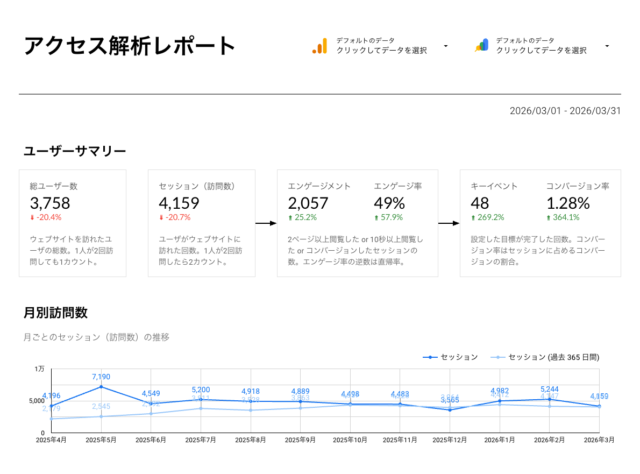Image resolution: width=640 pixels, height=474 pixels.
Task: Click the 2025年10月 axis label
Action: coord(350,440)
